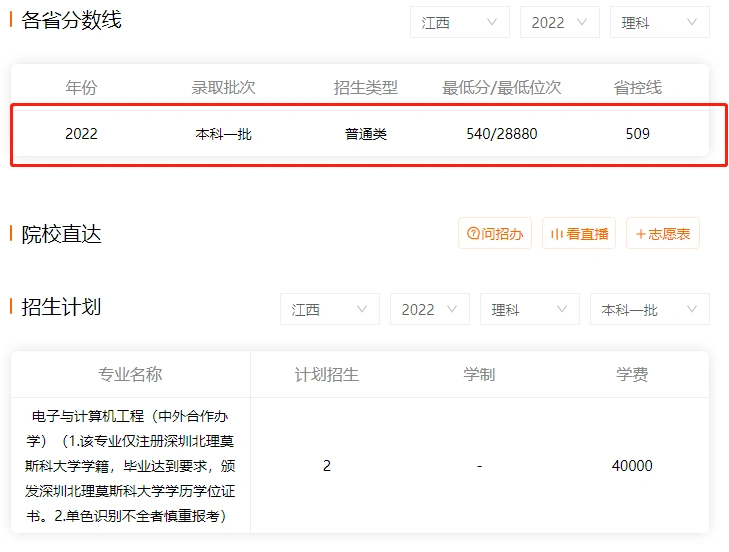729x552 pixels.
Task: Click the 录取批次 column header
Action: pos(224,87)
